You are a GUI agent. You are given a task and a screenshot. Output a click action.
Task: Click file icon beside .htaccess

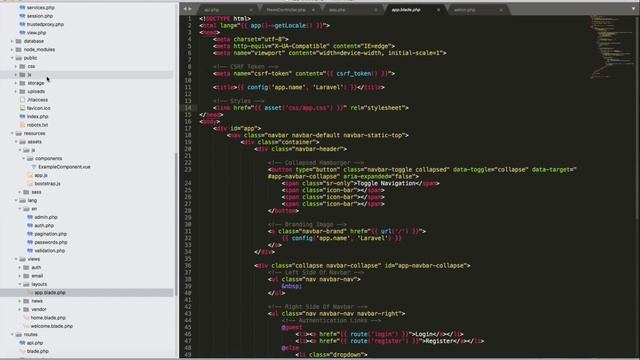22,100
